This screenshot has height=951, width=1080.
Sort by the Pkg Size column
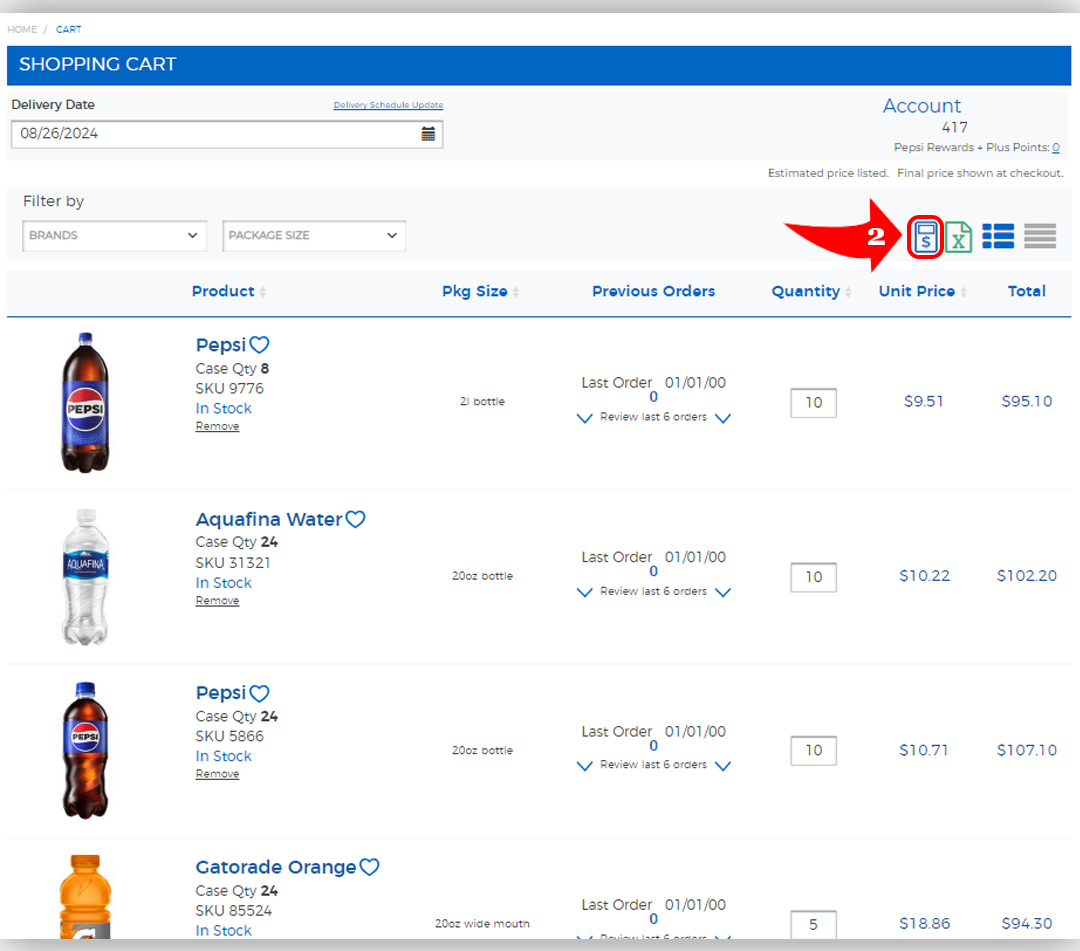[475, 291]
